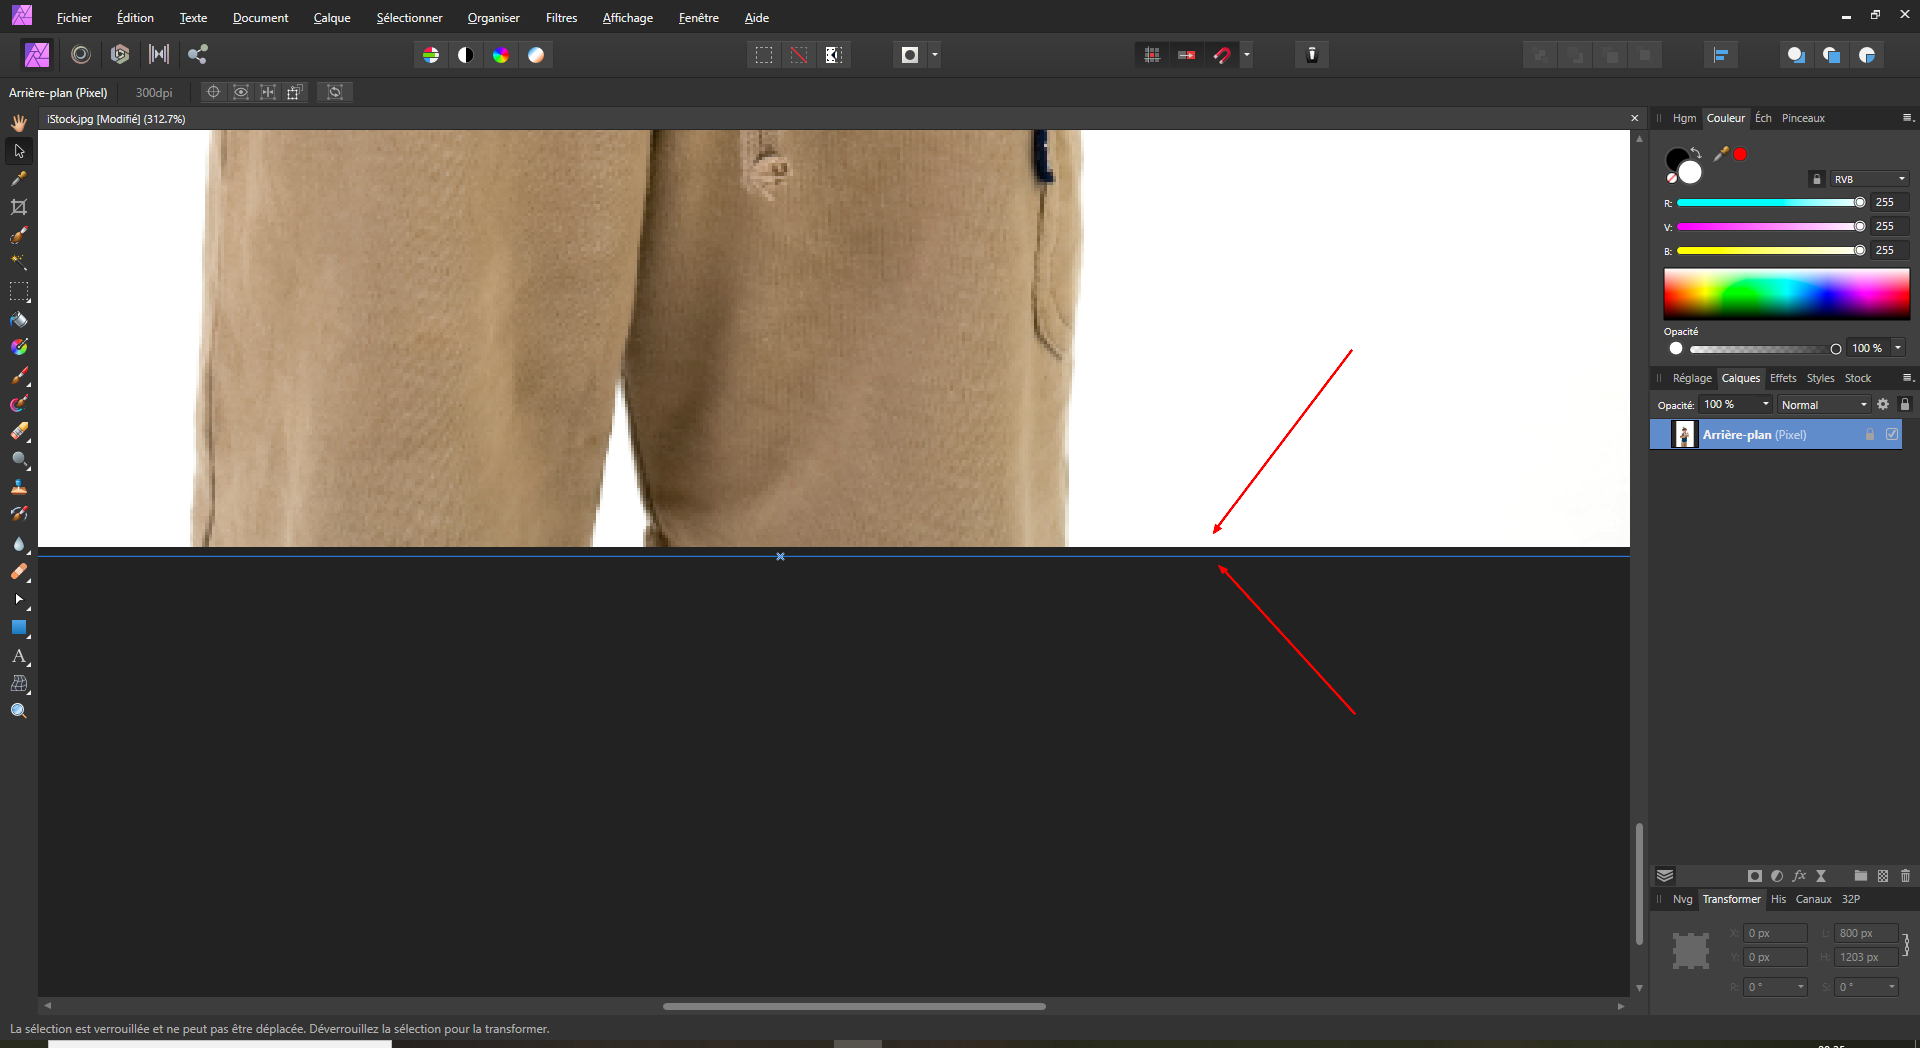Toggle visibility checkbox of Arrière-plan layer
Screen dimensions: 1920x1048
(x=1892, y=435)
